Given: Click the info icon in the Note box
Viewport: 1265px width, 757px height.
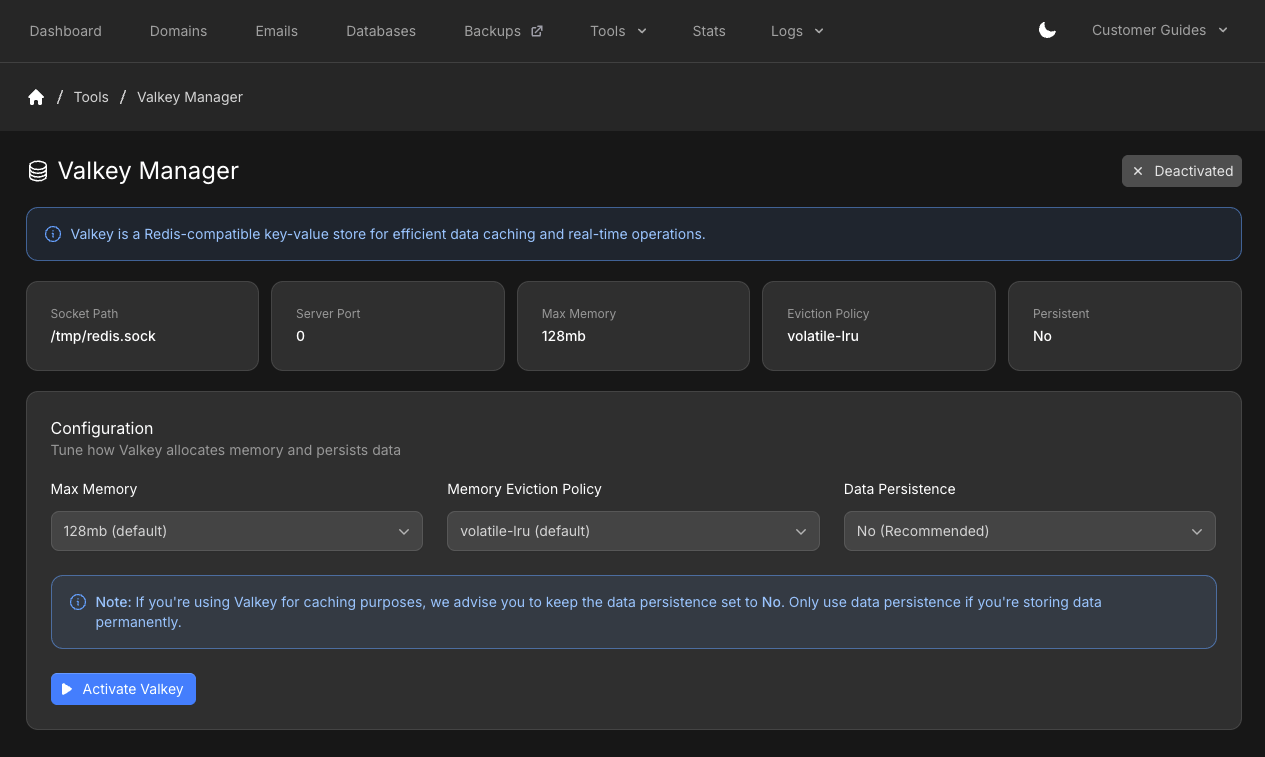Looking at the screenshot, I should pos(77,602).
